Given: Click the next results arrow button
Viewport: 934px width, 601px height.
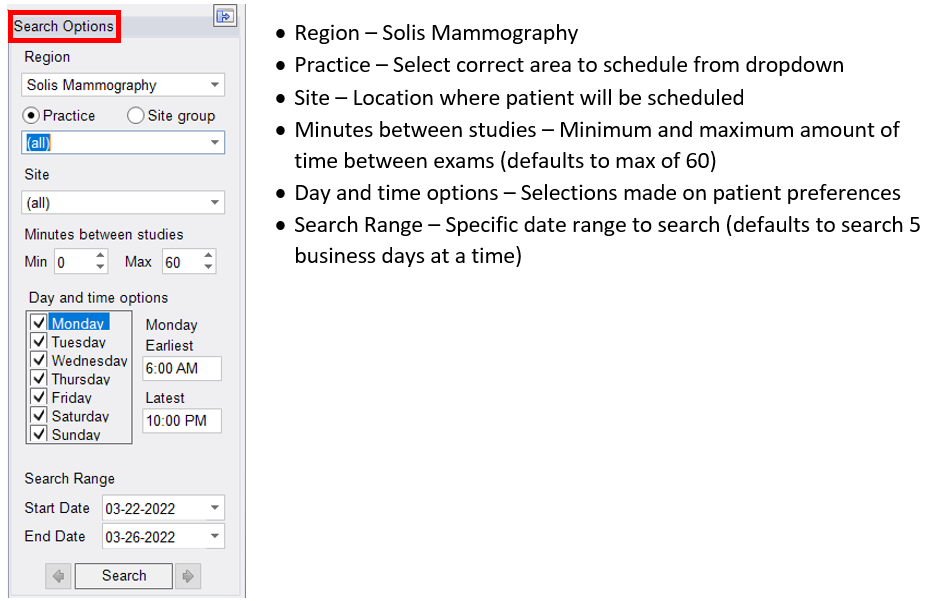Looking at the screenshot, I should 187,576.
